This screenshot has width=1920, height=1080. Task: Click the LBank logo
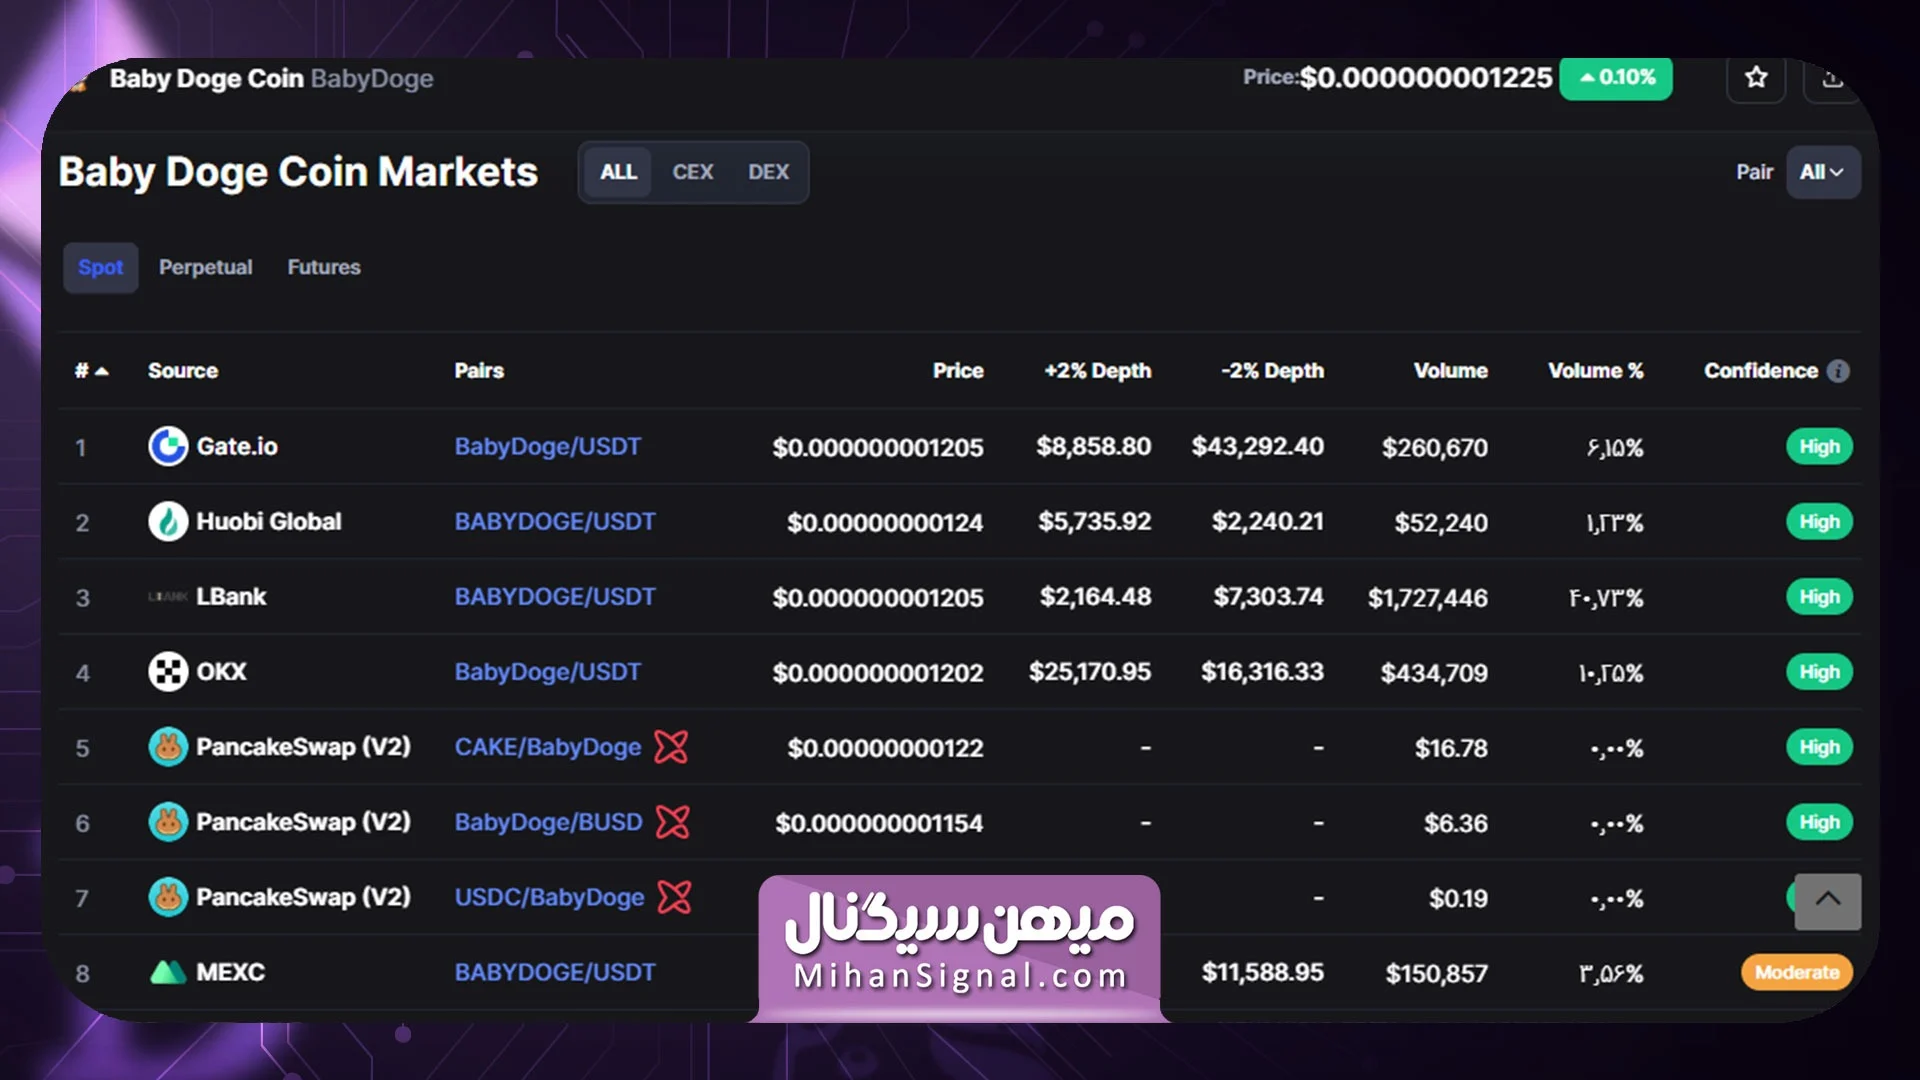(168, 597)
